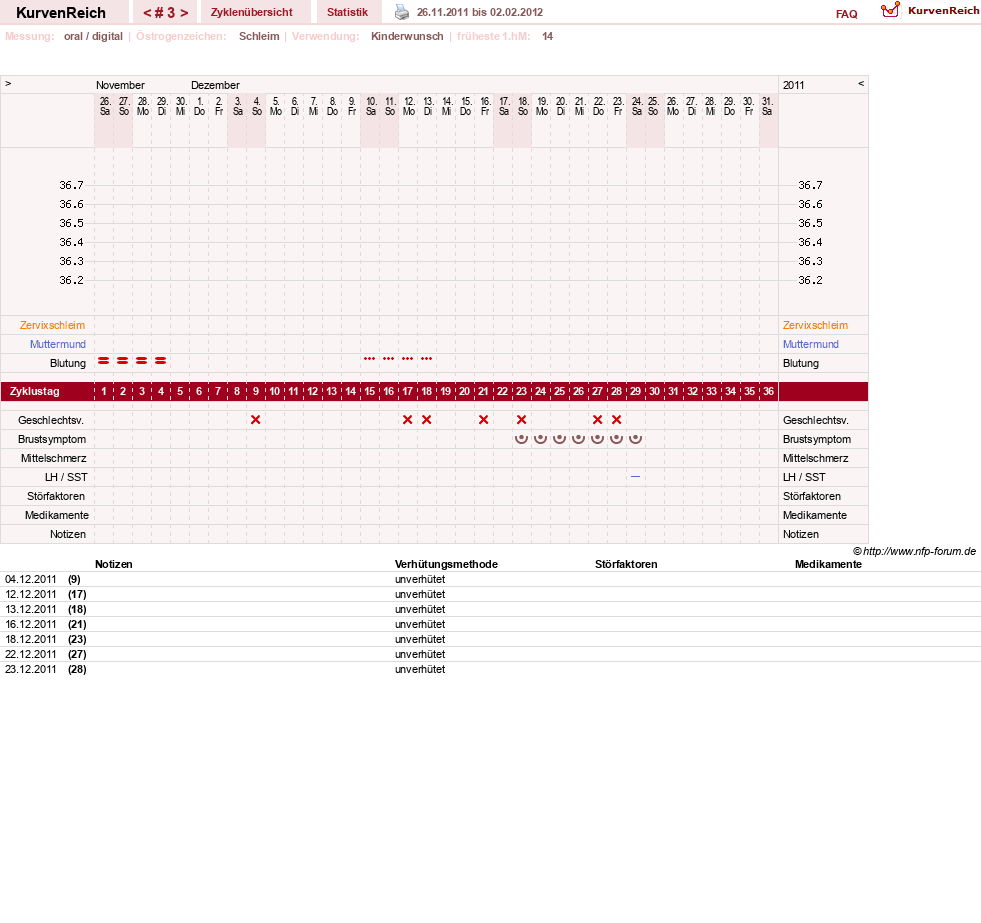Click spotting dots on cycle day 17

[x=407, y=359]
